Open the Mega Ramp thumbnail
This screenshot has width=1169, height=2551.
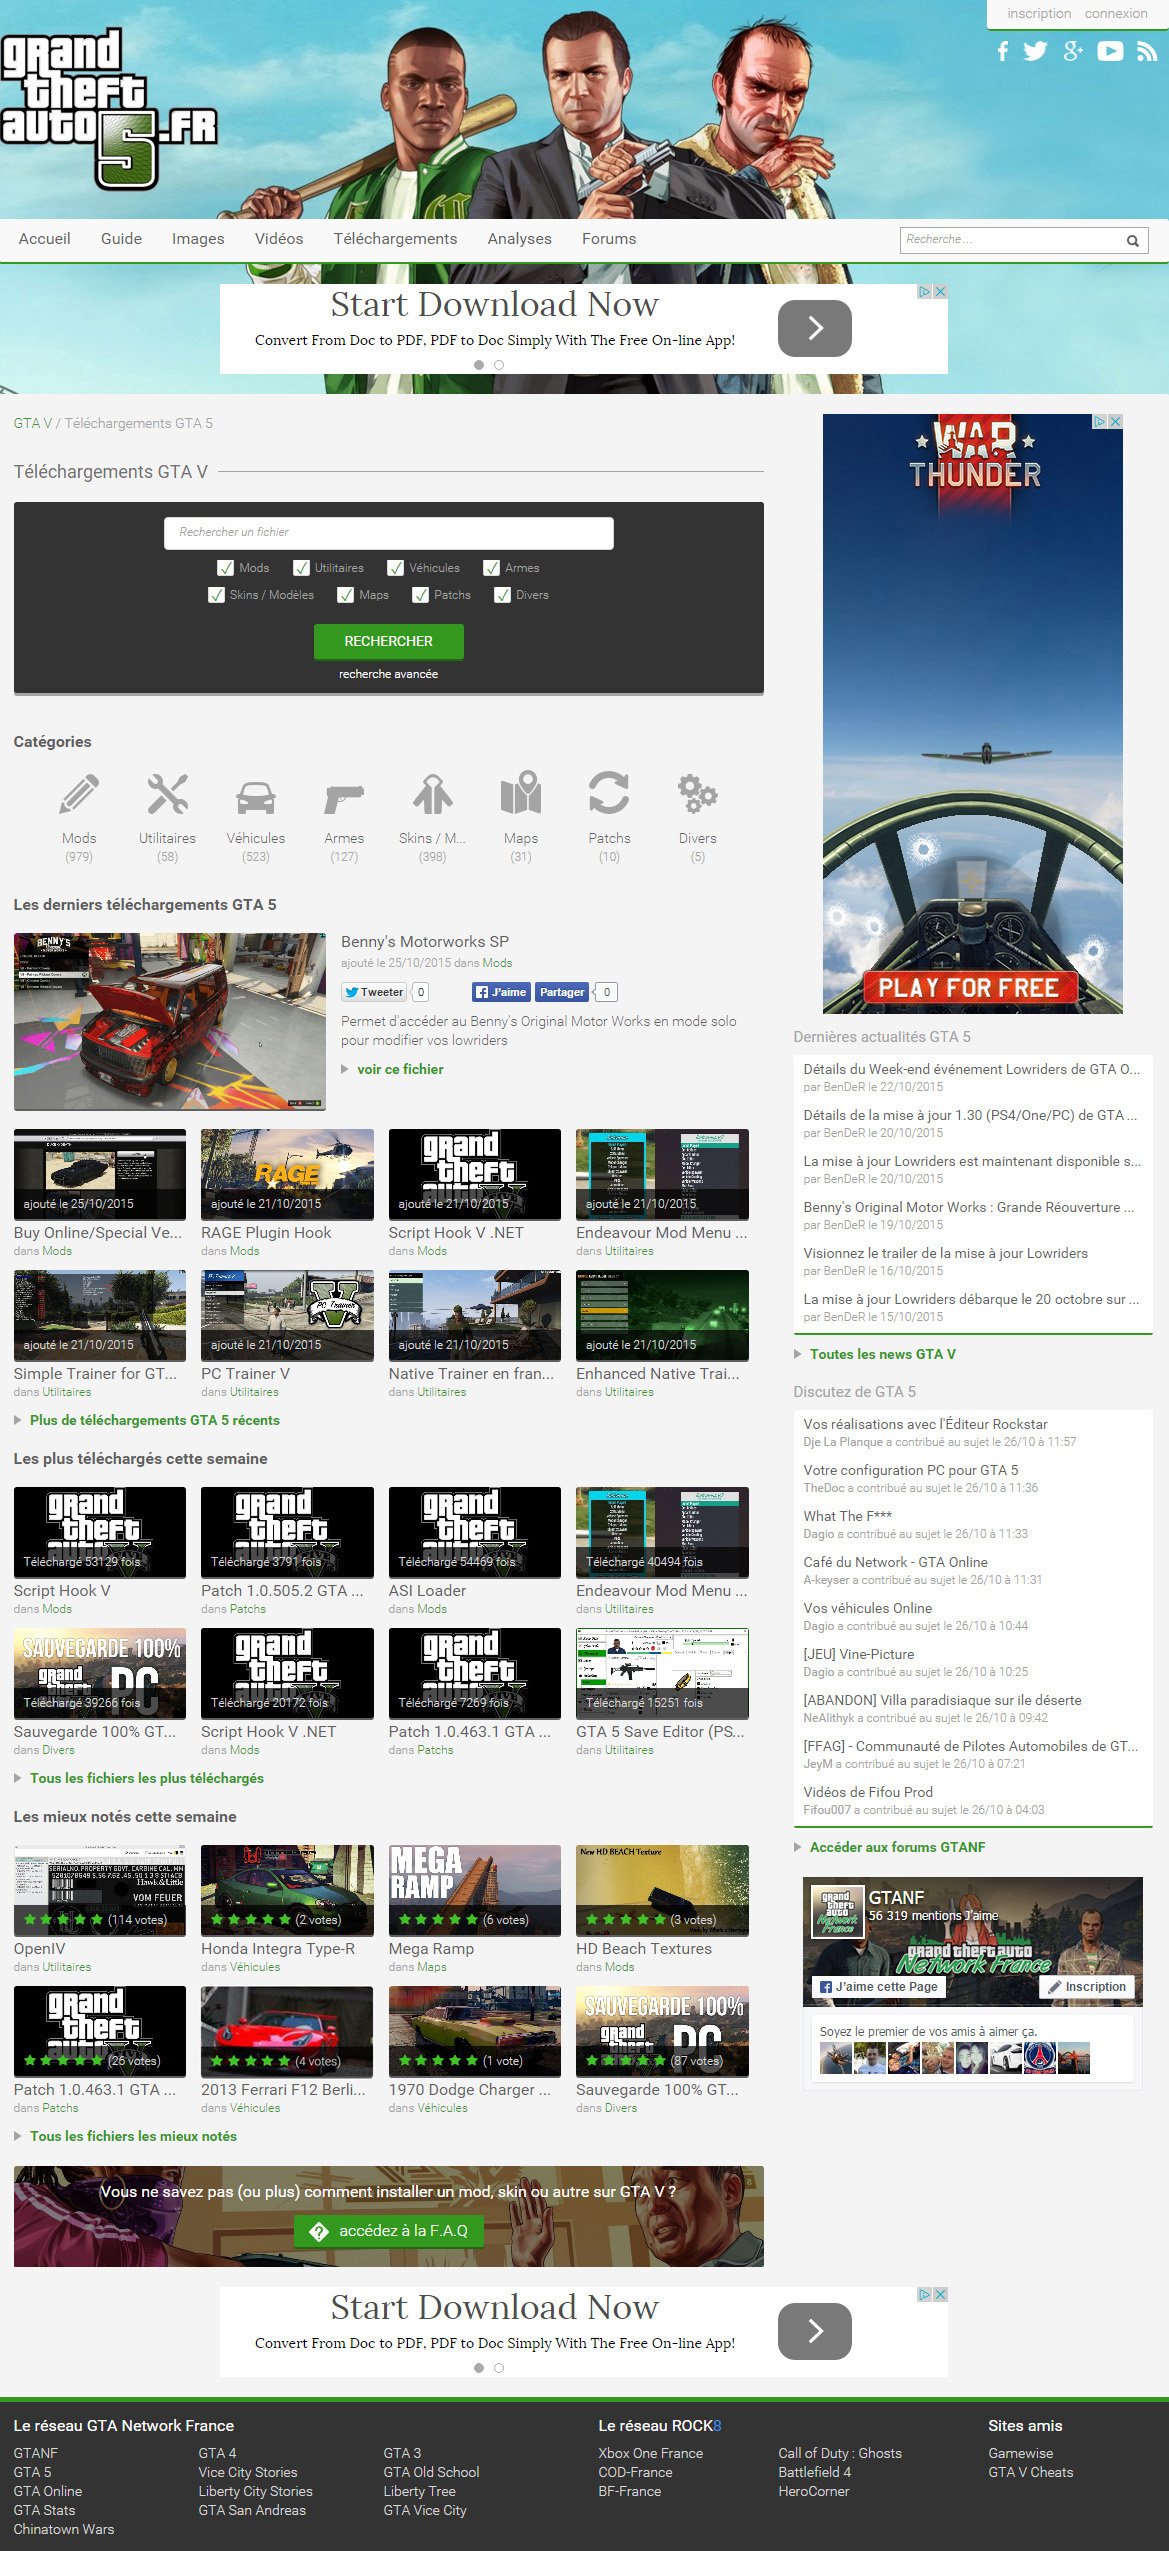[x=475, y=1890]
